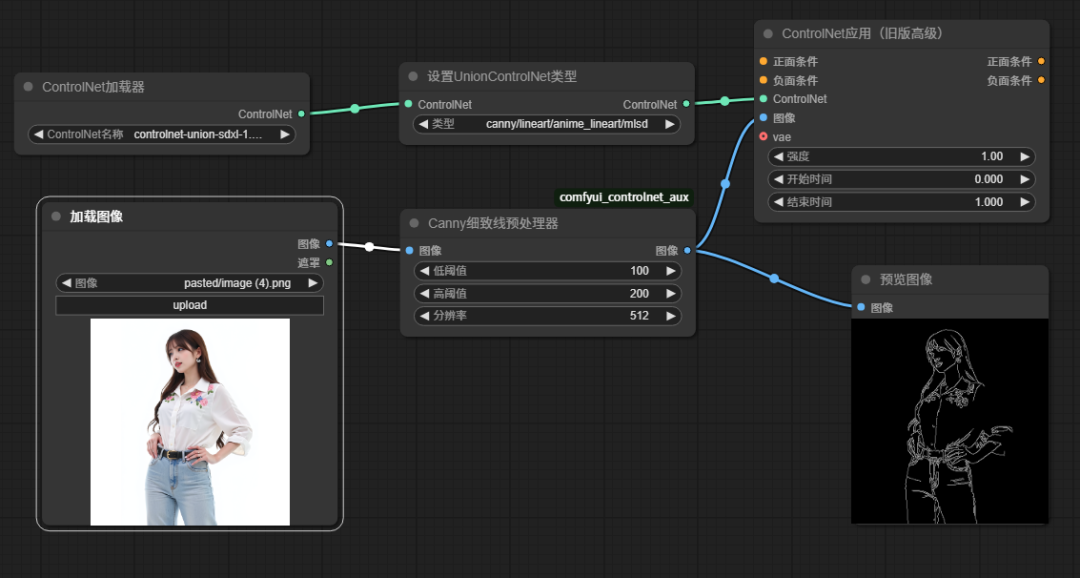Image resolution: width=1080 pixels, height=578 pixels.
Task: Click the 强度 value field
Action: pos(901,156)
